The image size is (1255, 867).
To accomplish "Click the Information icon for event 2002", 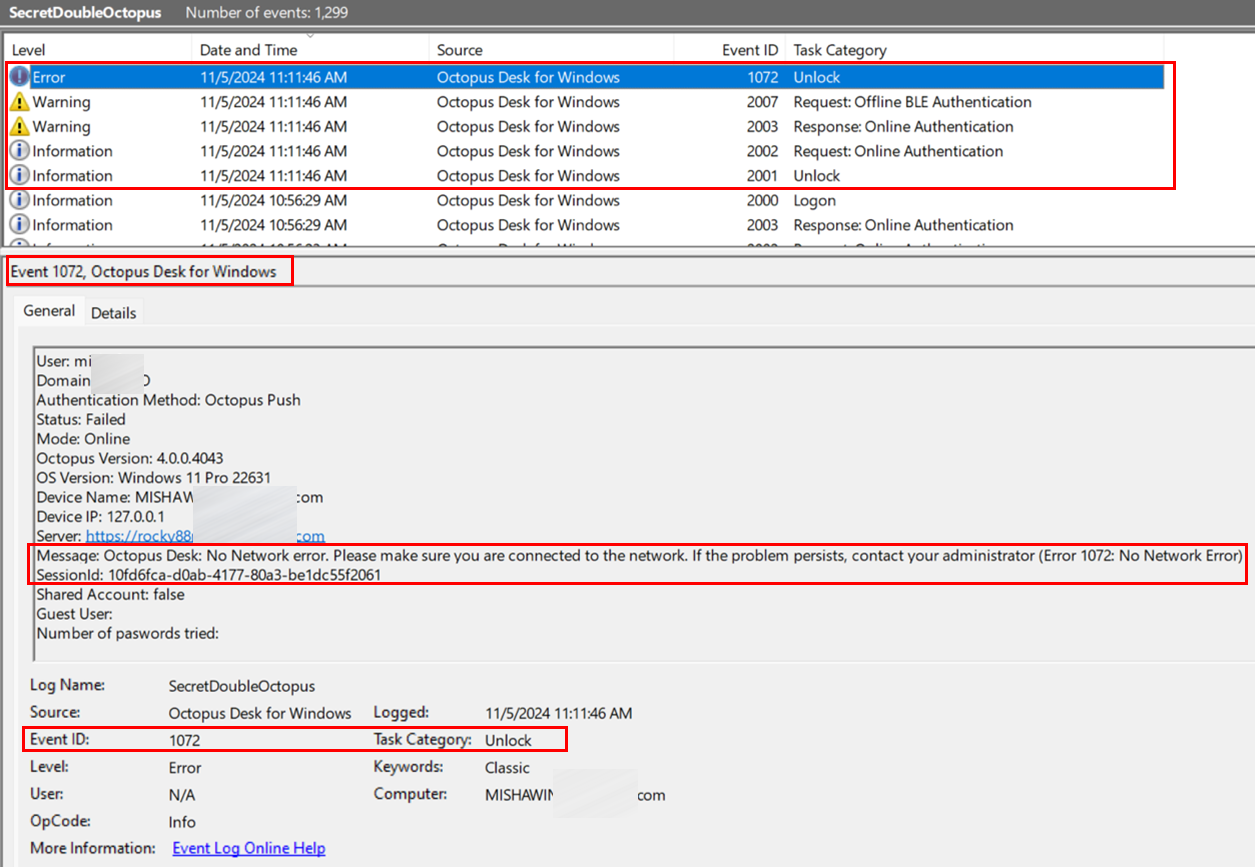I will (19, 151).
